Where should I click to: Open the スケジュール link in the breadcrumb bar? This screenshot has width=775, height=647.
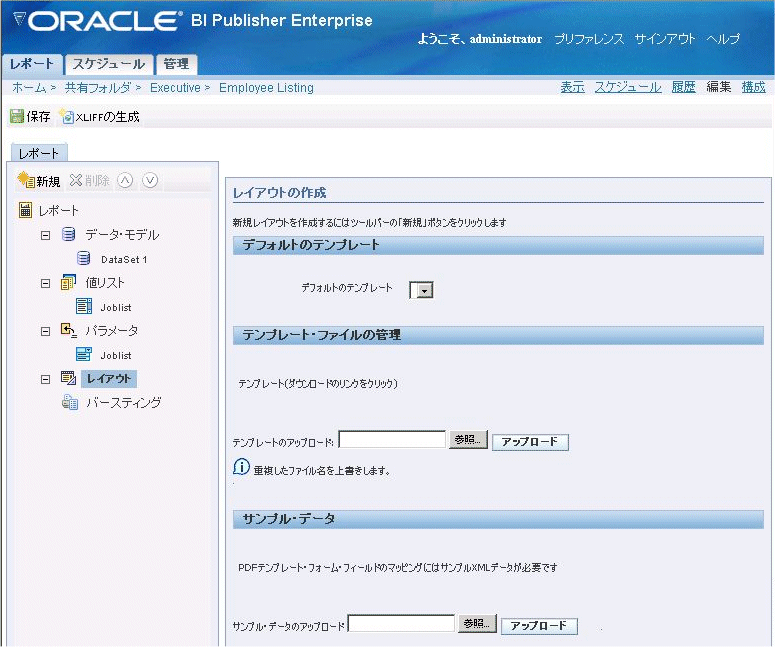click(628, 87)
